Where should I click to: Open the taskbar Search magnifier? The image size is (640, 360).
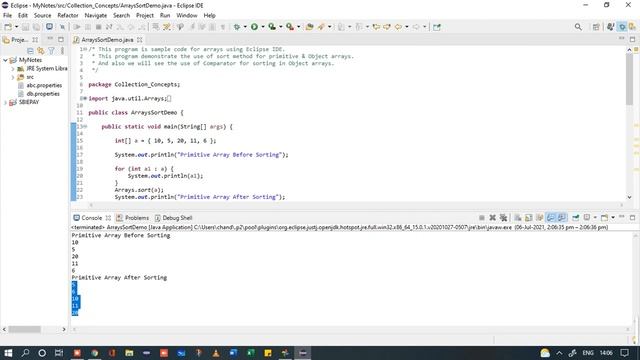25,353
